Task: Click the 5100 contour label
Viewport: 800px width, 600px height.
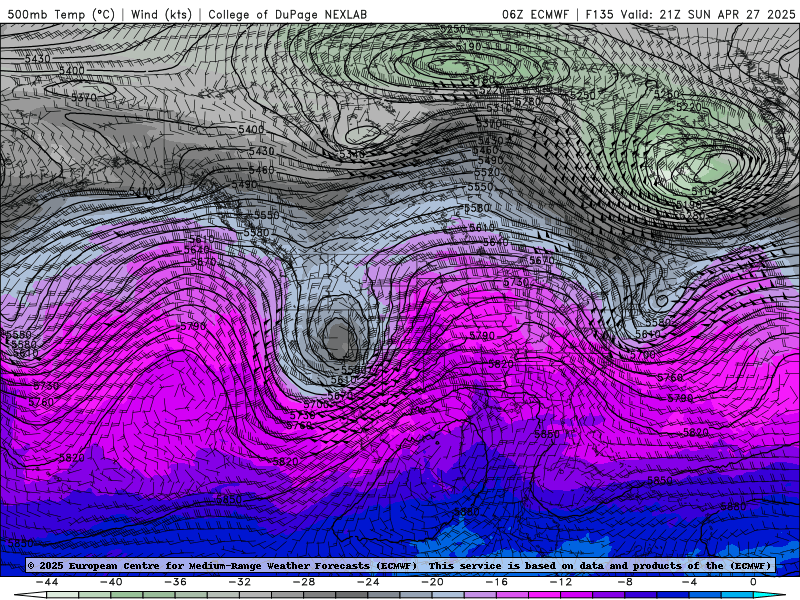Action: (704, 191)
